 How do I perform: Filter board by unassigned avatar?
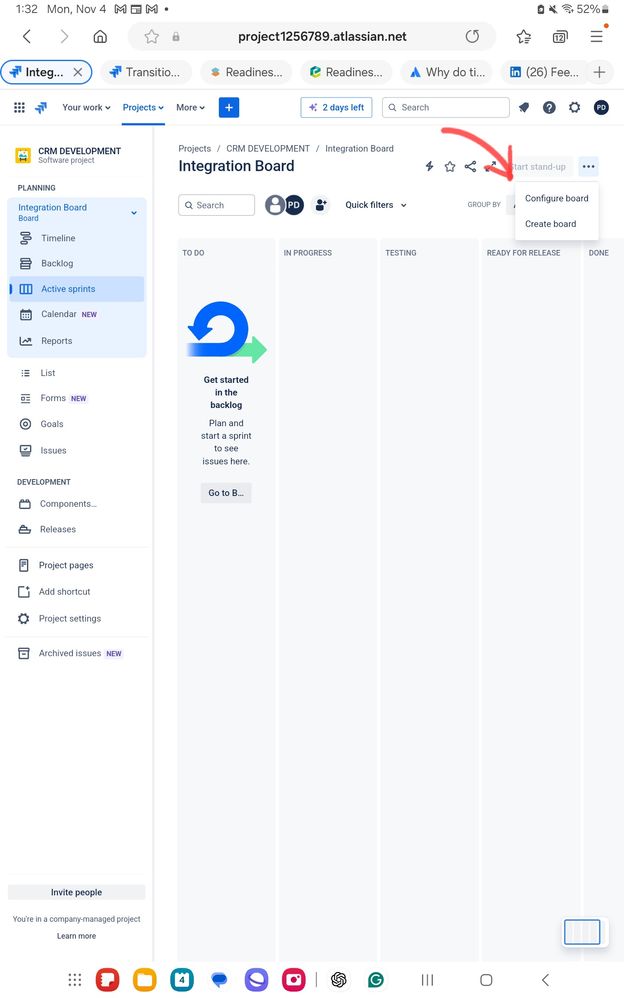tap(274, 205)
